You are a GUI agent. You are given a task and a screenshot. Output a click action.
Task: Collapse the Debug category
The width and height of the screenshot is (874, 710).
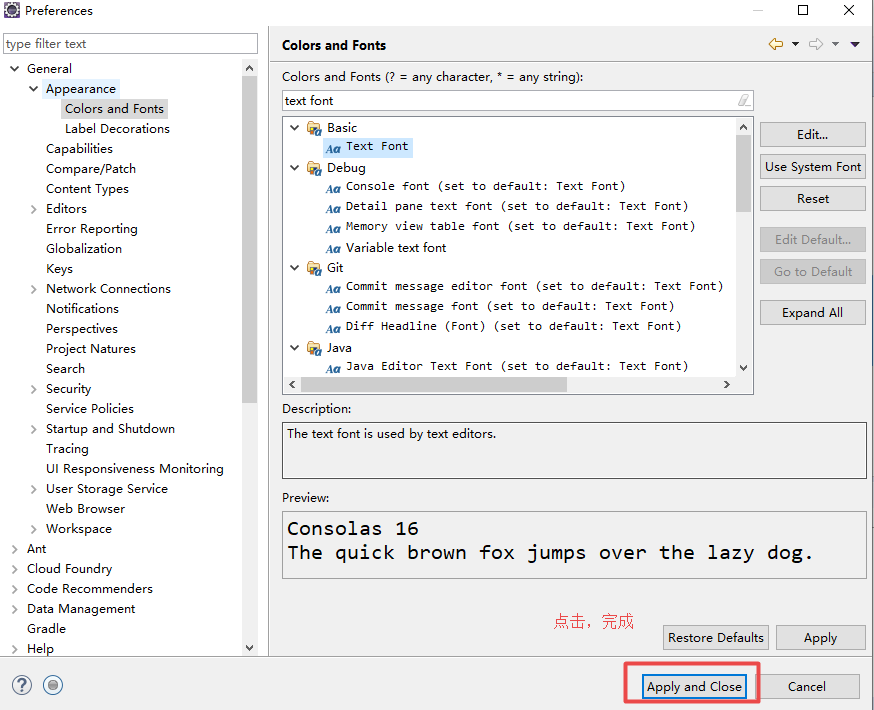(295, 168)
